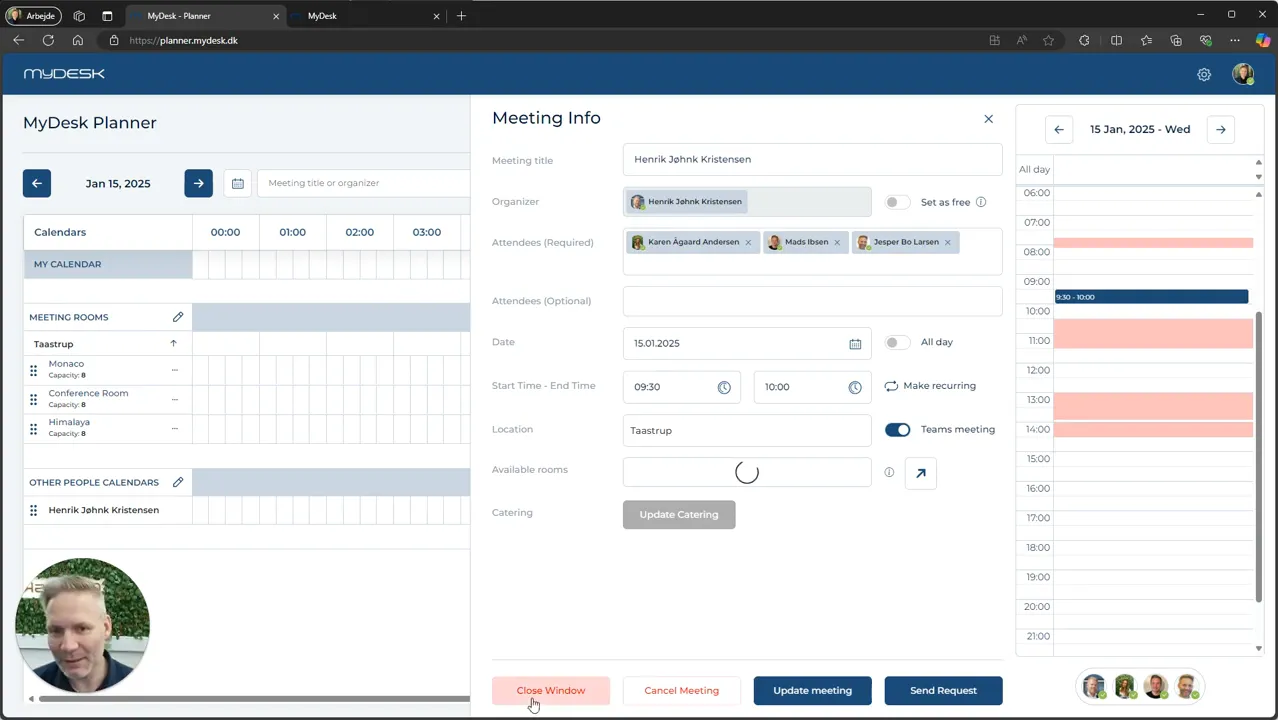This screenshot has width=1278, height=720.
Task: Grab drag handle of Henrik Jøhnk Kristensen calendar
Action: (x=33, y=510)
